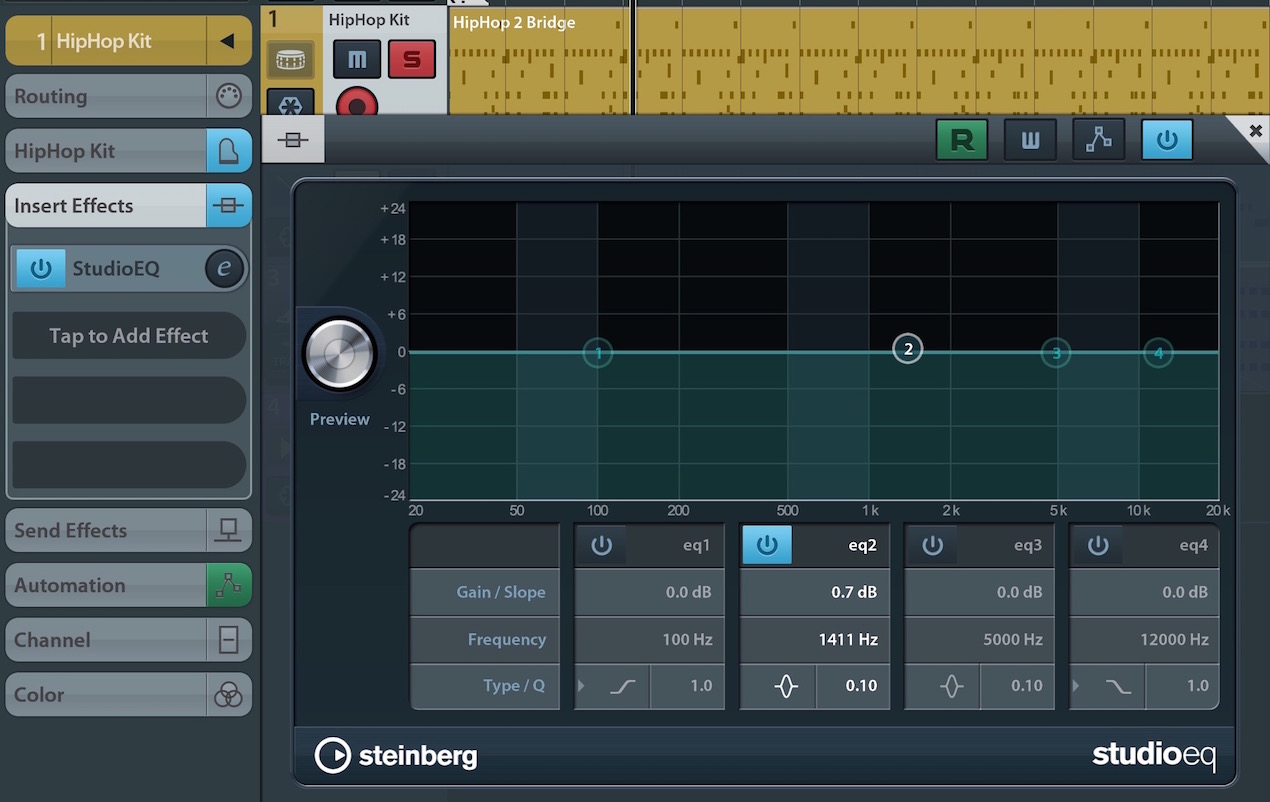The height and width of the screenshot is (802, 1270).
Task: Bypass the StudioEQ insert with its power button
Action: pyautogui.click(x=41, y=269)
